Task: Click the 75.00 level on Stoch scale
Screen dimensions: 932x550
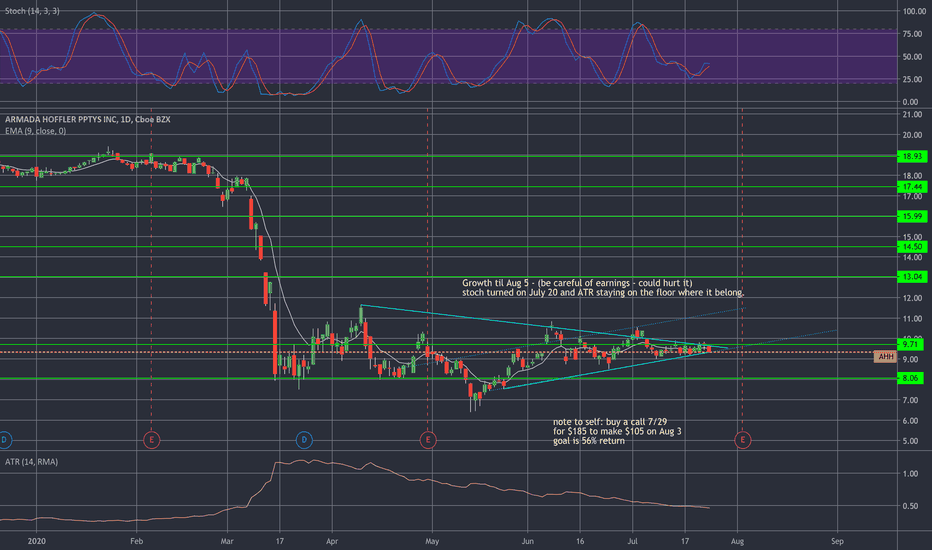Action: pyautogui.click(x=912, y=34)
